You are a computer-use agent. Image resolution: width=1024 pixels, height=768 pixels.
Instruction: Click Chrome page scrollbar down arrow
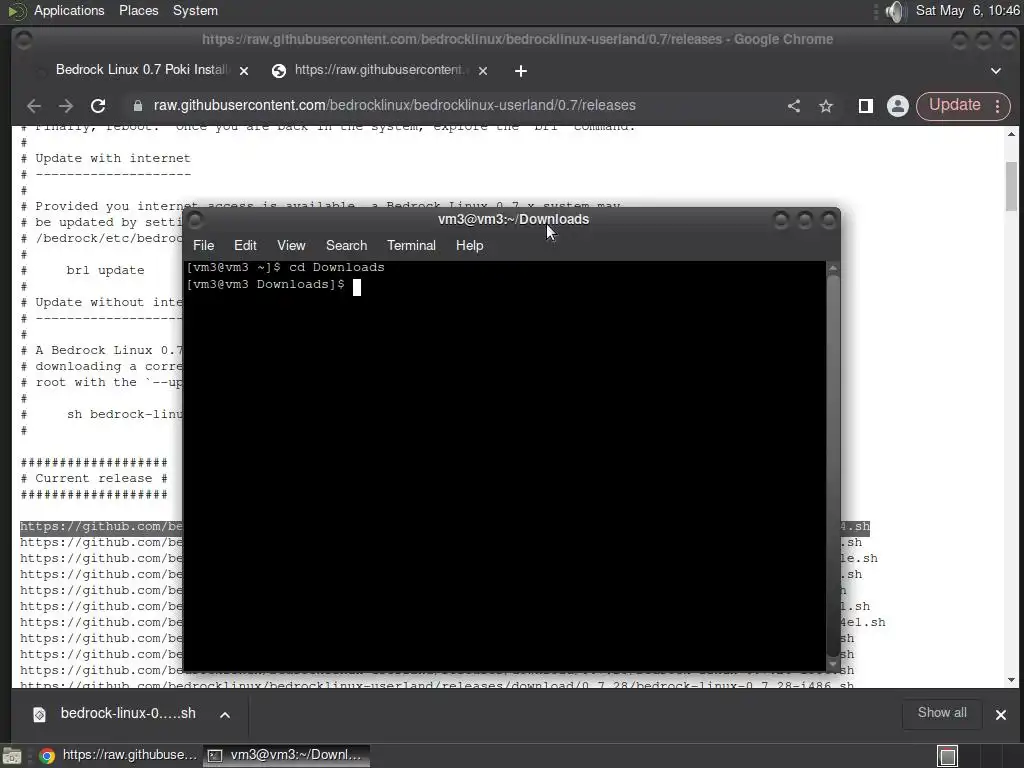1012,680
